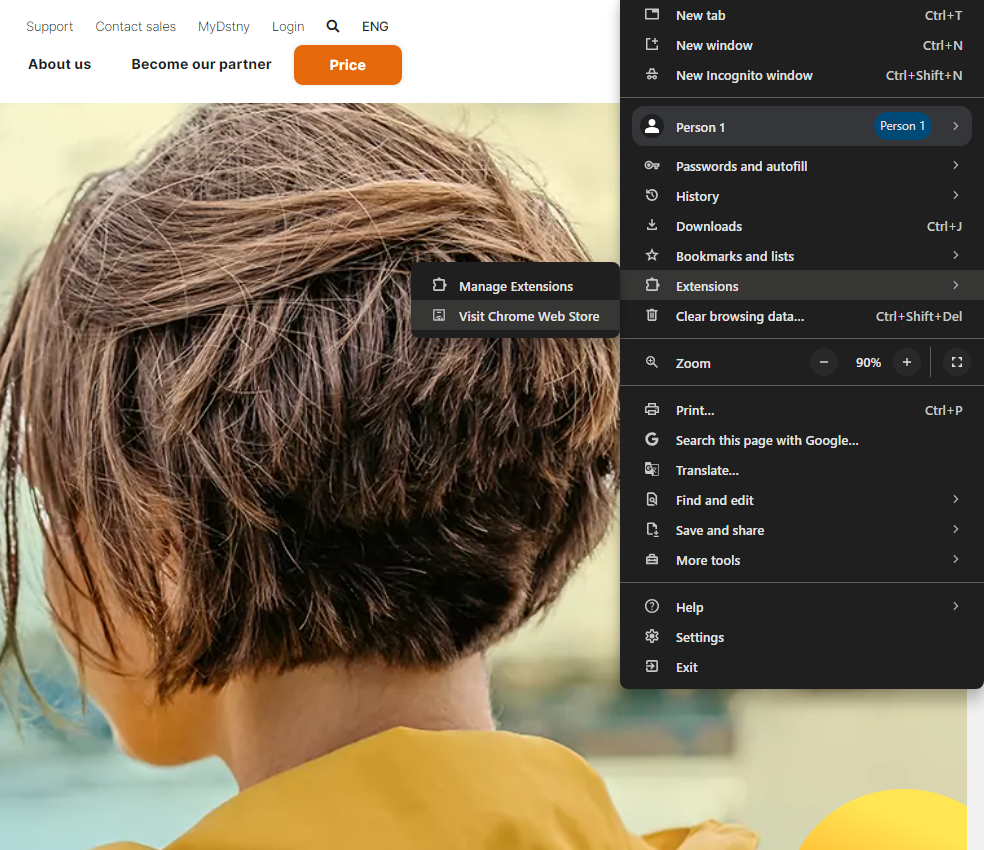Click the Help question mark icon
The width and height of the screenshot is (984, 850).
652,606
